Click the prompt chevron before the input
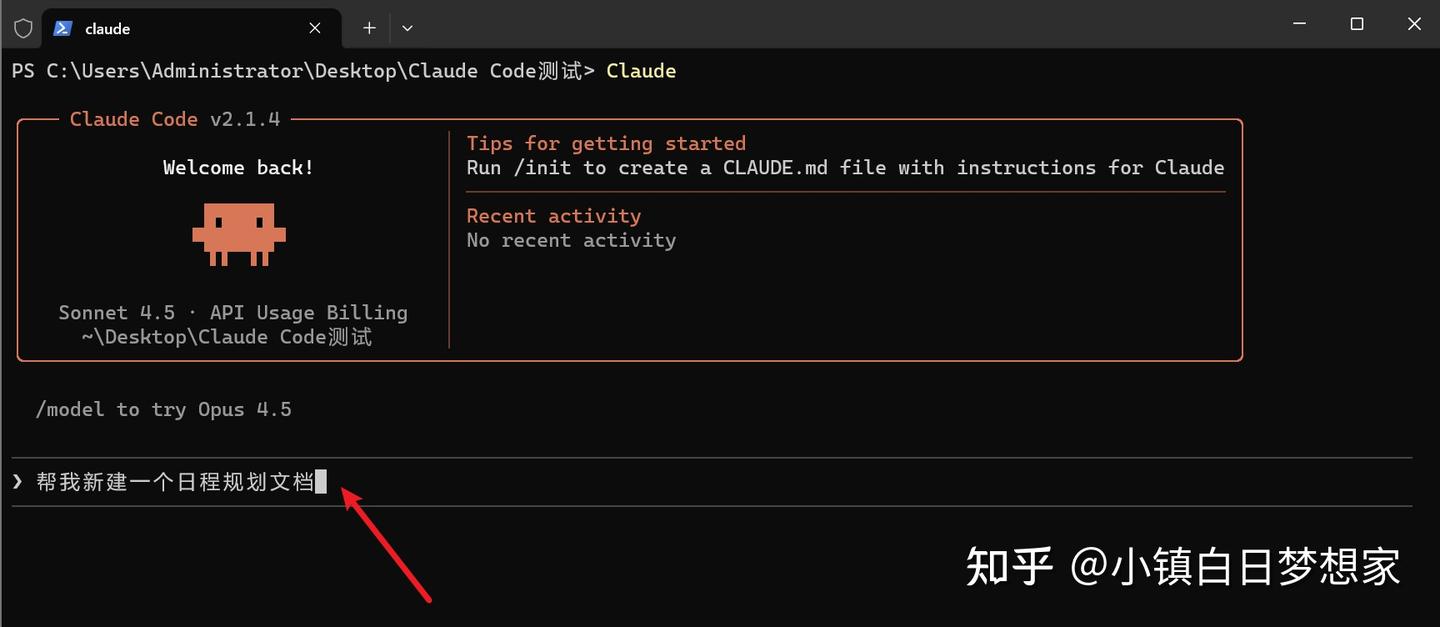 [x=18, y=482]
